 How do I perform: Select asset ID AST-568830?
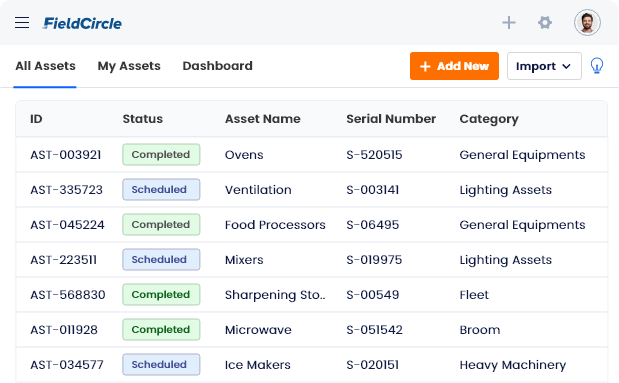click(x=68, y=295)
